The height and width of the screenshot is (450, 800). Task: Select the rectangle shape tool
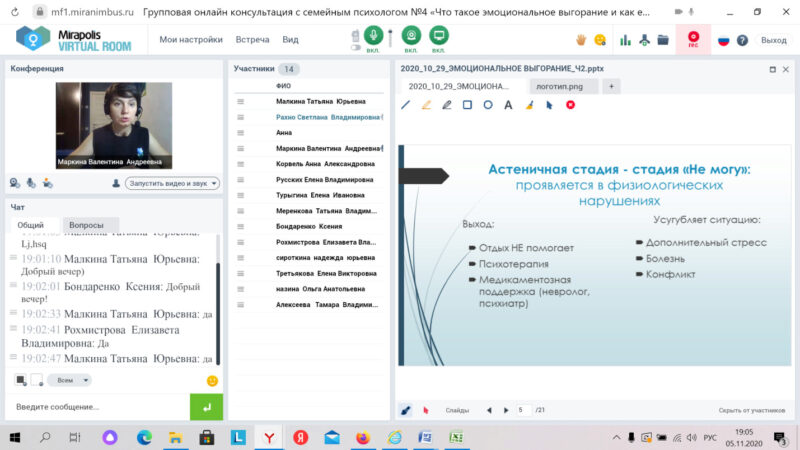pos(467,105)
